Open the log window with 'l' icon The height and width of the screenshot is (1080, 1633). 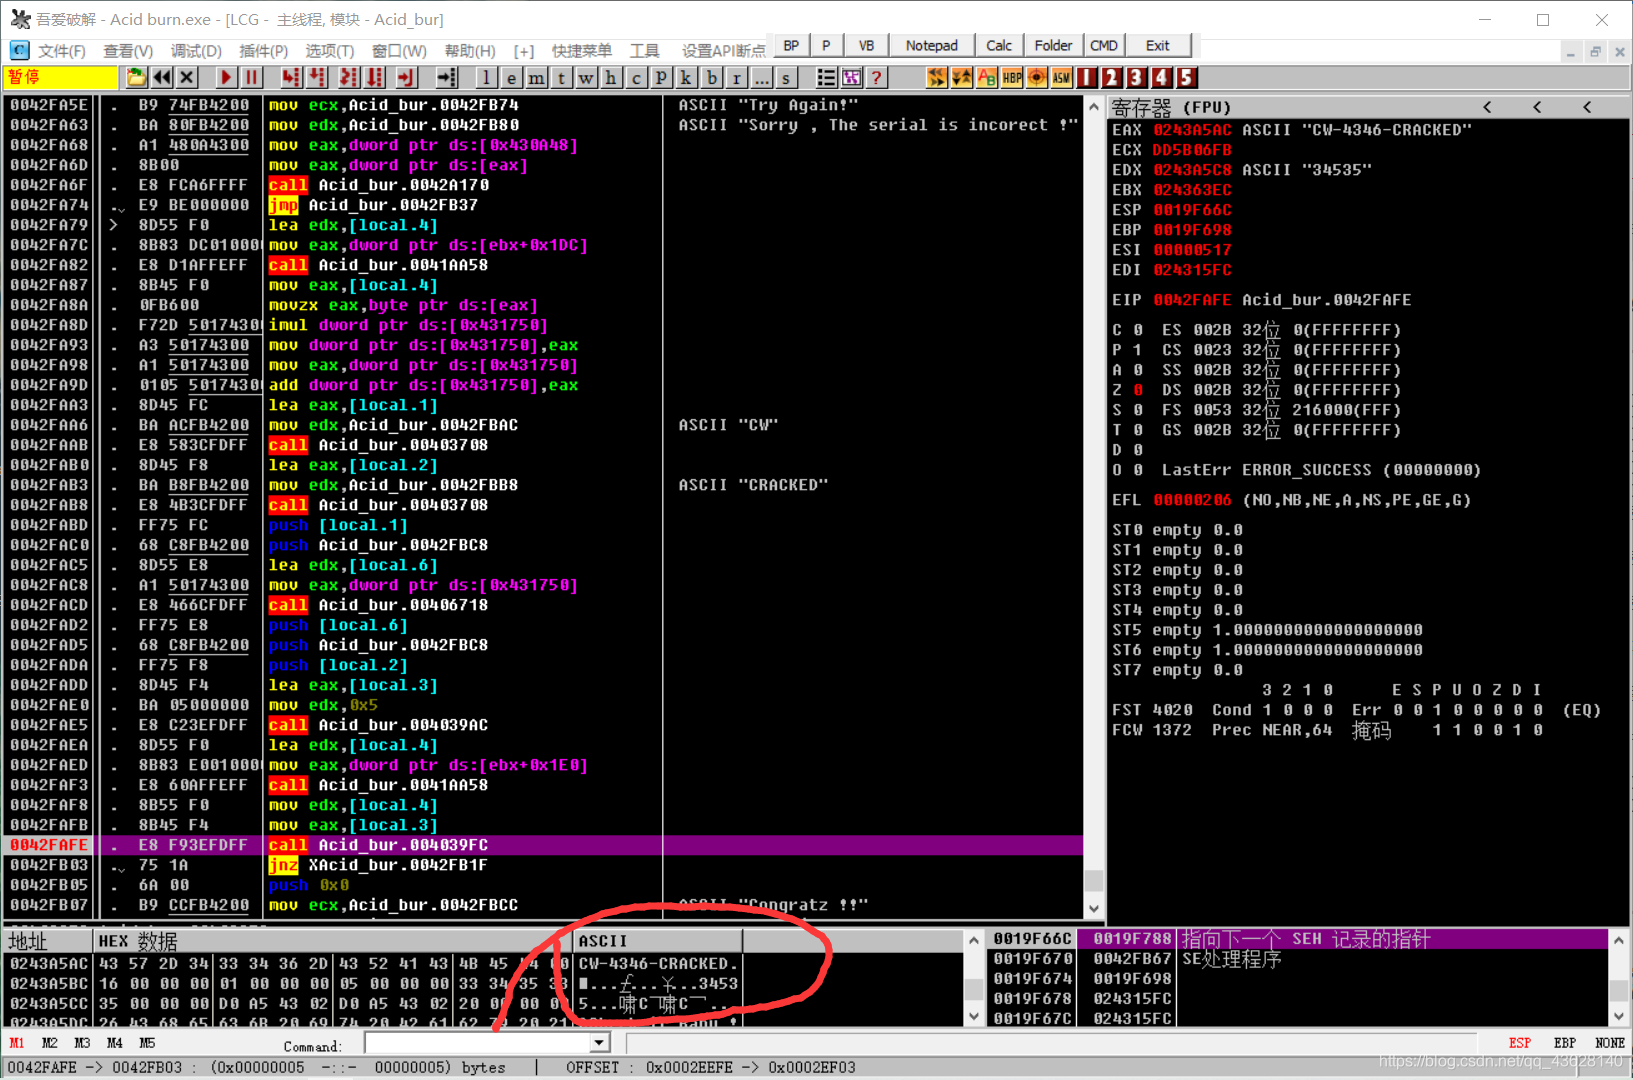tap(486, 77)
